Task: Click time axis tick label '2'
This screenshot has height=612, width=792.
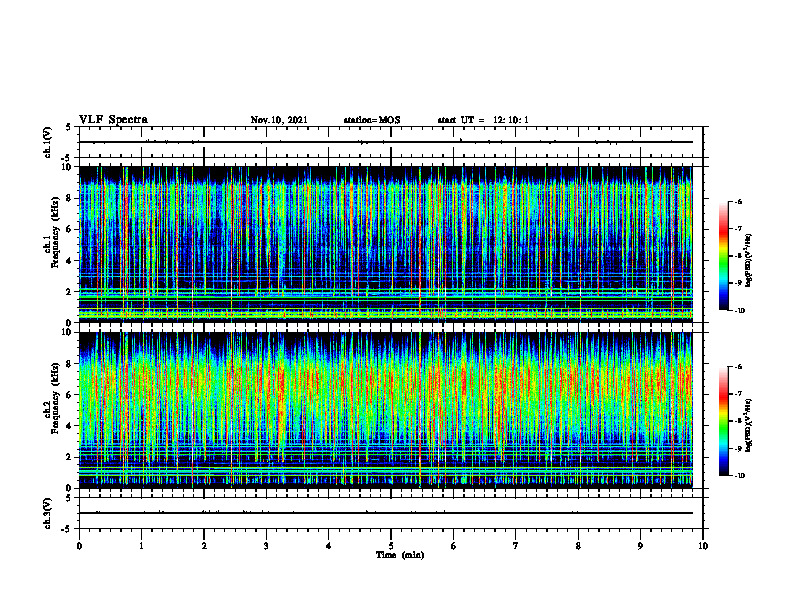Action: click(x=204, y=546)
